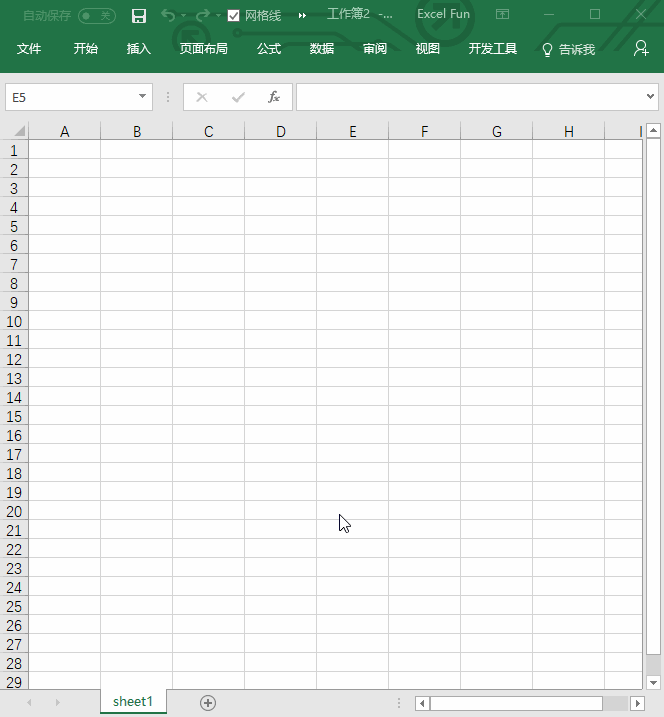The height and width of the screenshot is (717, 664).
Task: Select the sheet1 worksheet tab
Action: point(133,702)
